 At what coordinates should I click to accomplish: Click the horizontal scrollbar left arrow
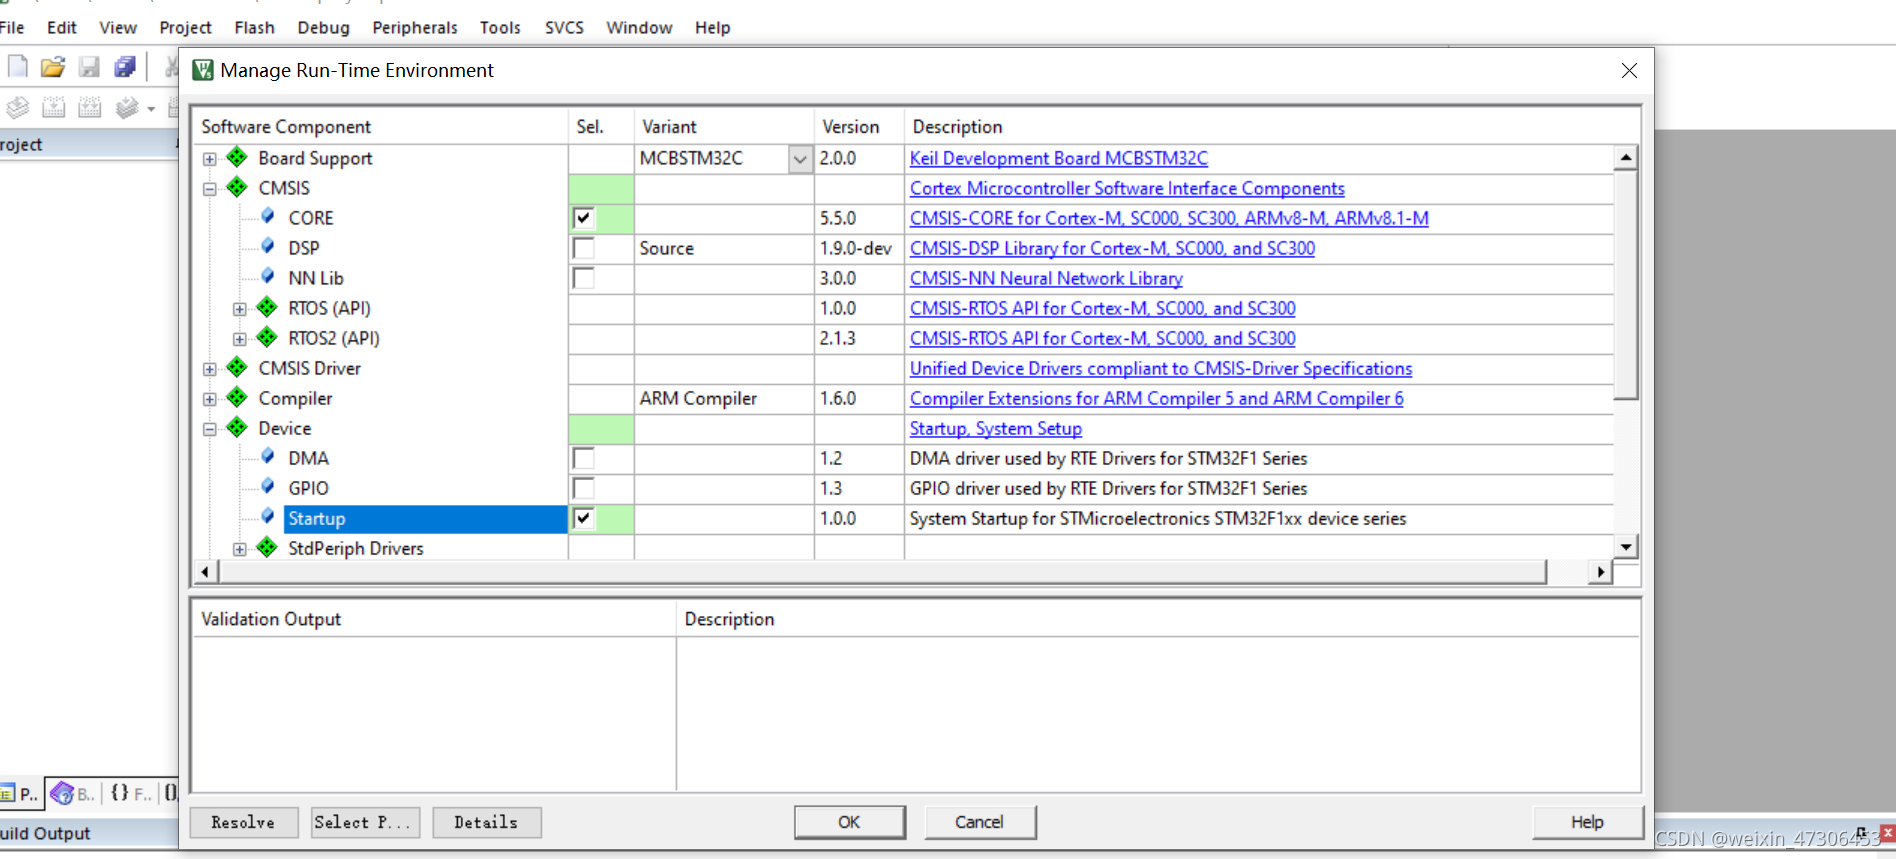tap(205, 572)
